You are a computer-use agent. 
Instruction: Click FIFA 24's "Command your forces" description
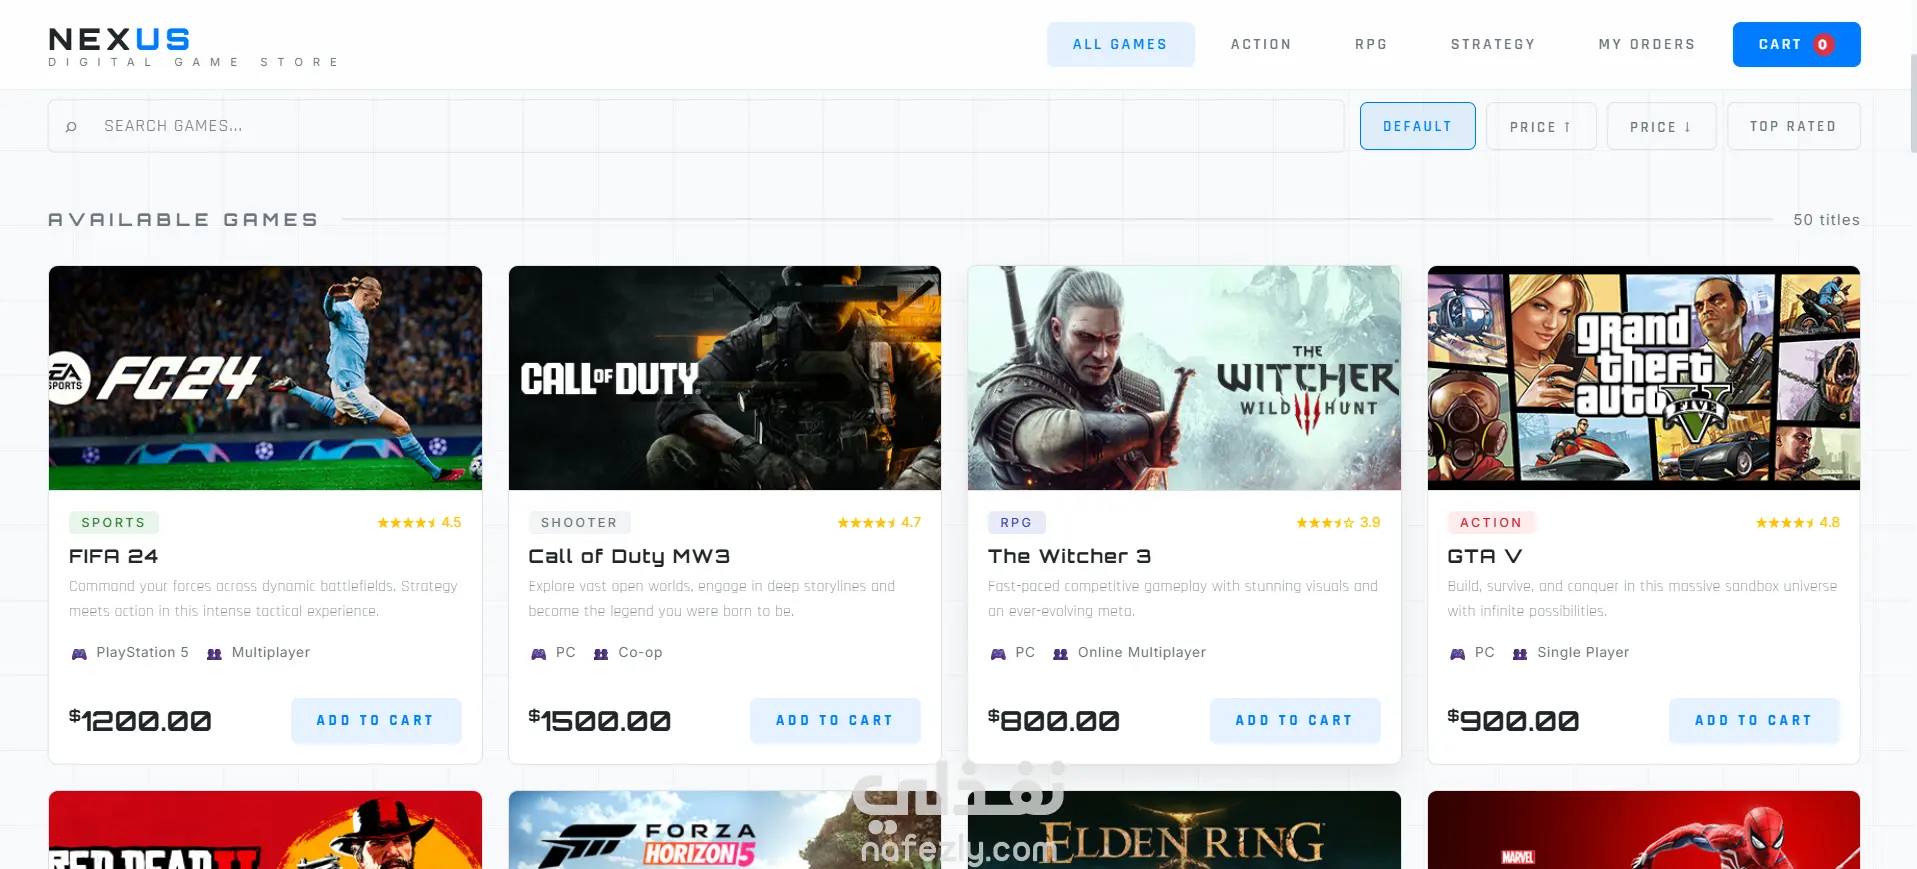[x=263, y=599]
